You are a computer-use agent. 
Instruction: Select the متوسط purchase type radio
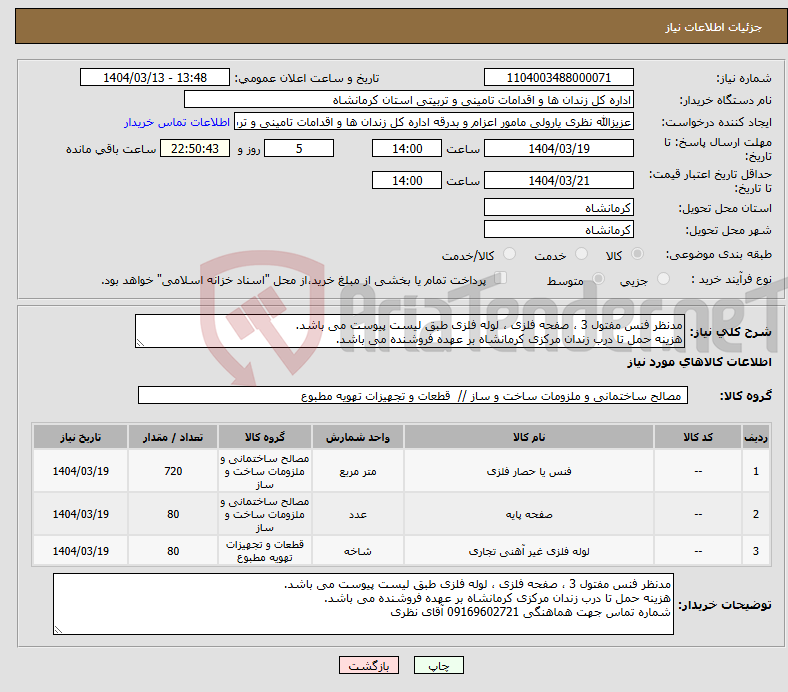[x=598, y=279]
